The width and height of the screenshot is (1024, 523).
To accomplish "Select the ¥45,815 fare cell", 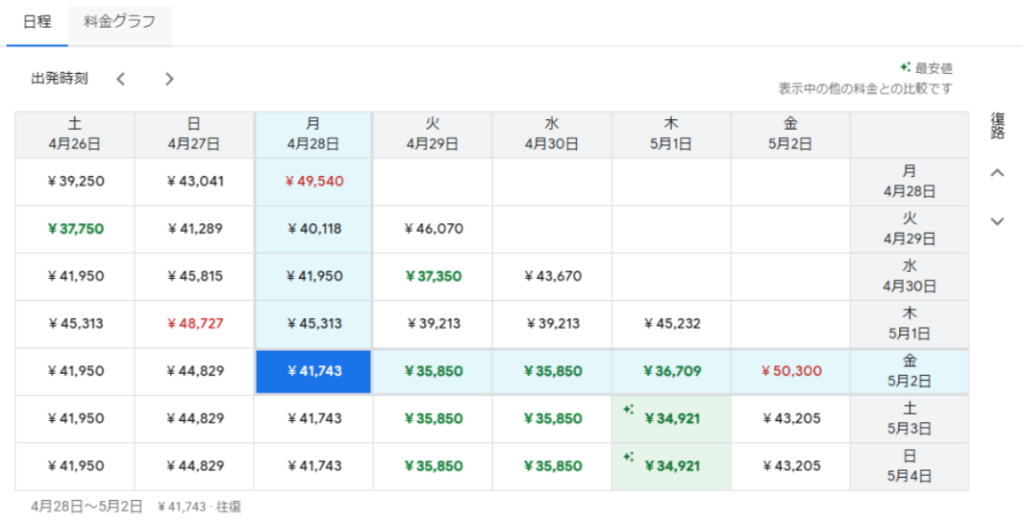I will coord(195,277).
